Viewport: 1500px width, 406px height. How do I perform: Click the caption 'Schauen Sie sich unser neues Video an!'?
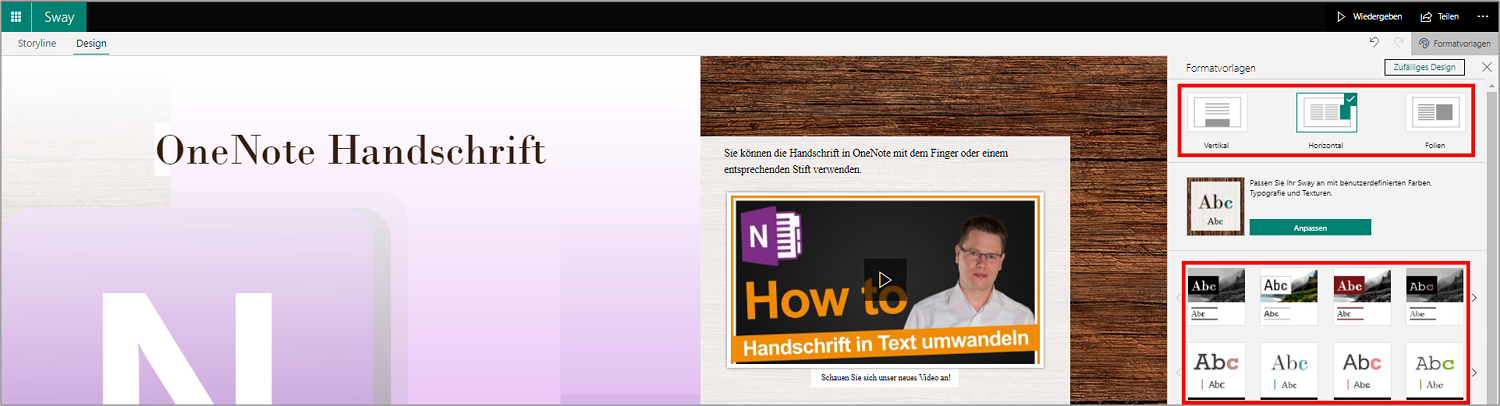884,378
